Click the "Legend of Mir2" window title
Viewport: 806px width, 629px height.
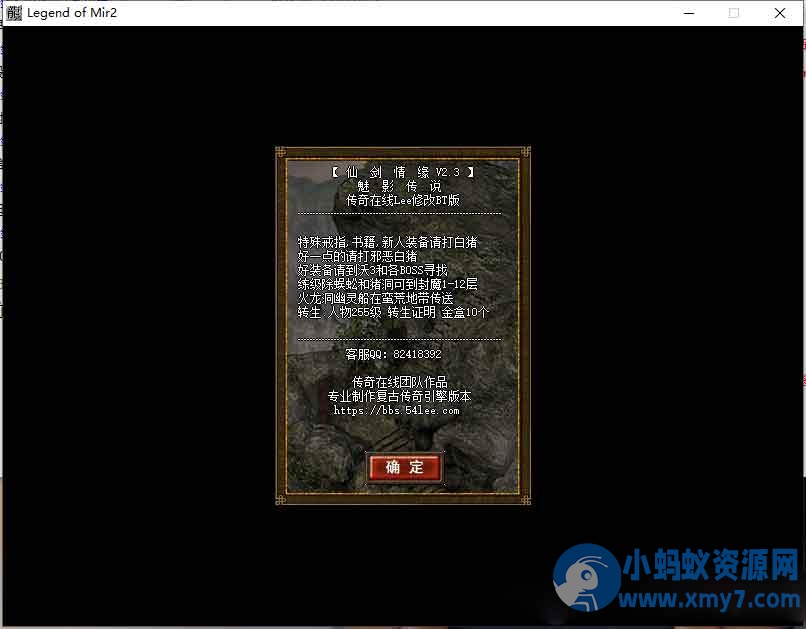[72, 13]
